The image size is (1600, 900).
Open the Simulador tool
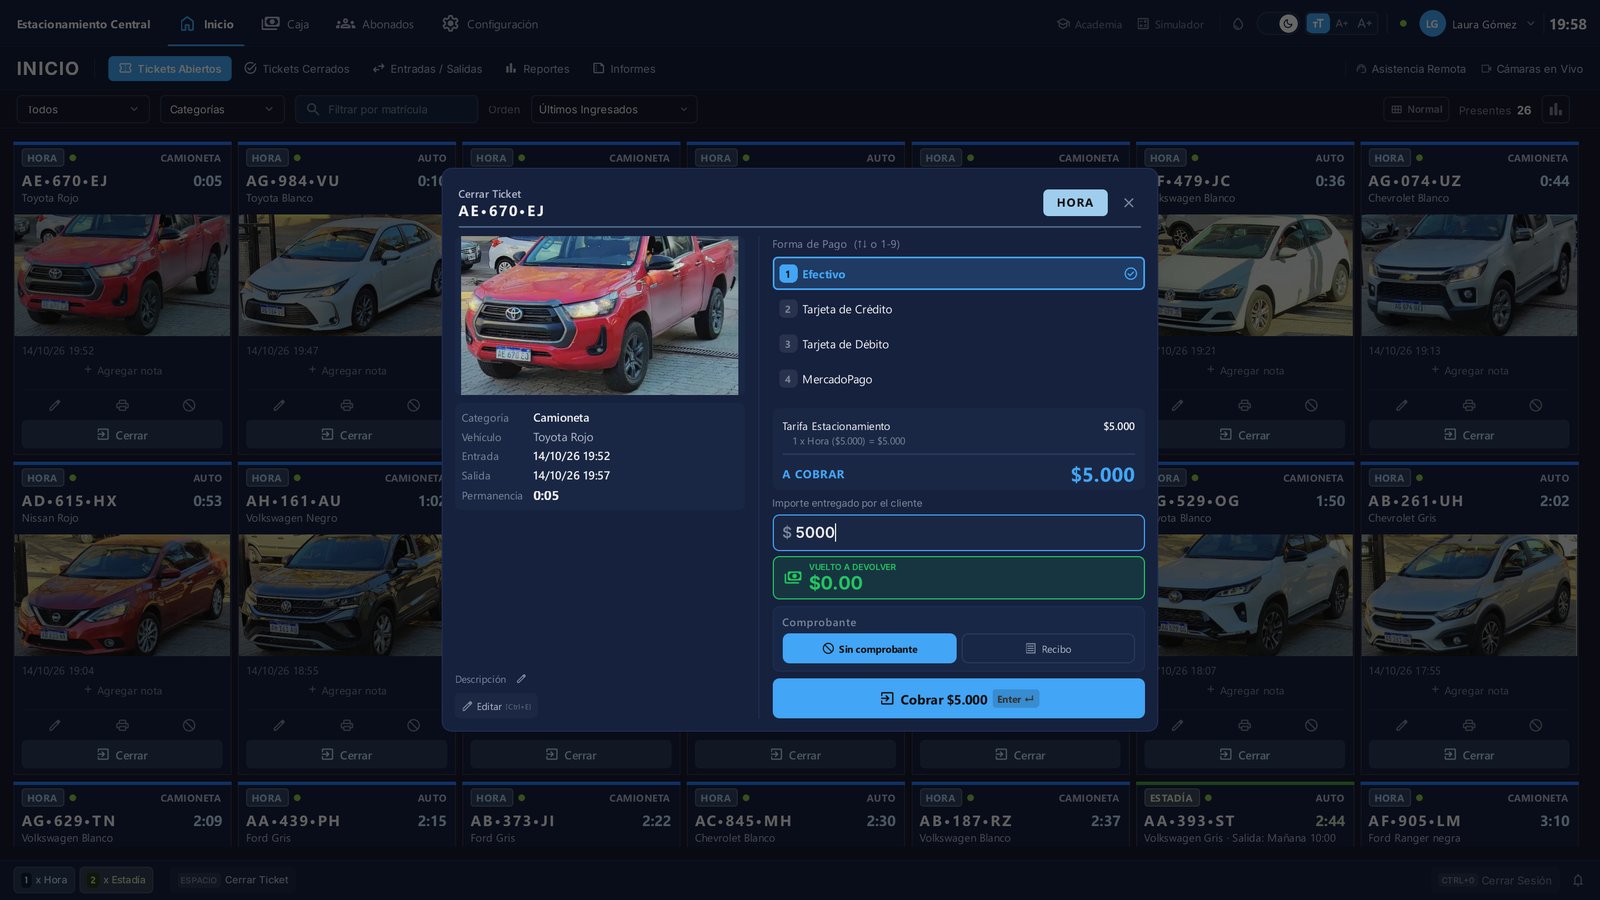(x=1170, y=24)
